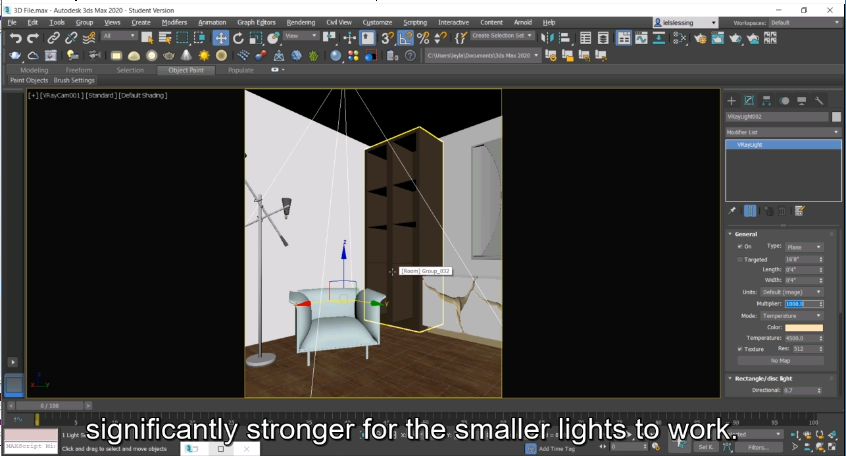Open the Modifiers menu
Image resolution: width=846 pixels, height=456 pixels.
point(174,22)
